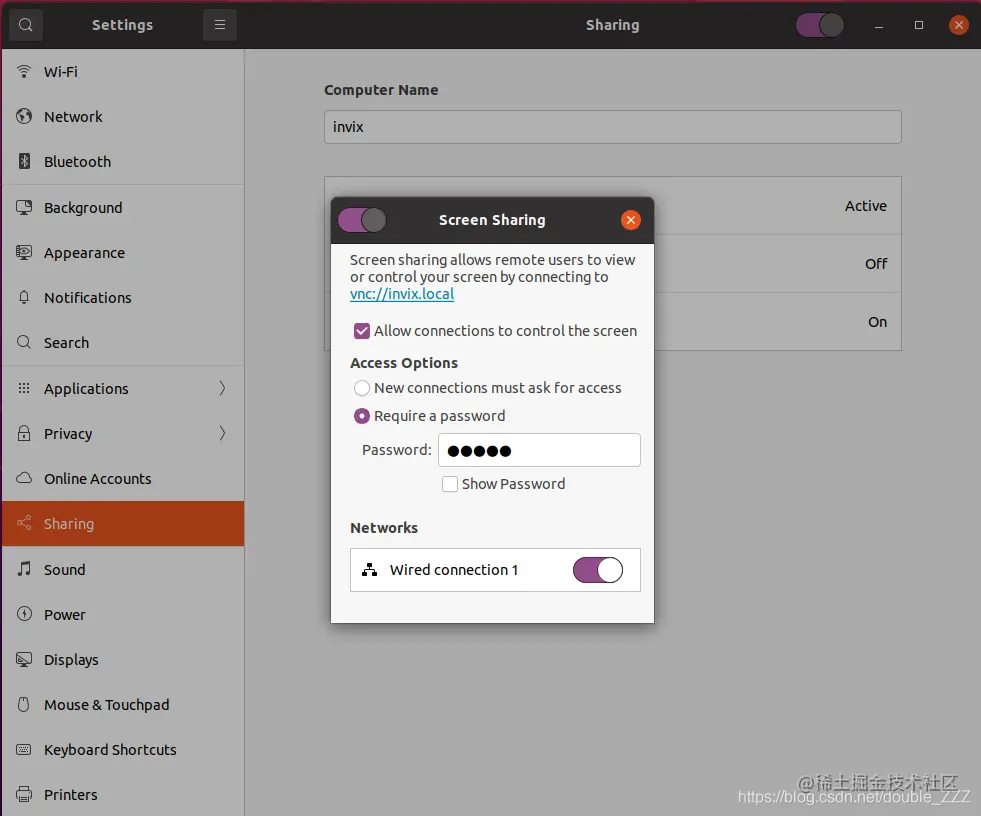Image resolution: width=981 pixels, height=816 pixels.
Task: Open the Printers settings page
Action: point(123,795)
